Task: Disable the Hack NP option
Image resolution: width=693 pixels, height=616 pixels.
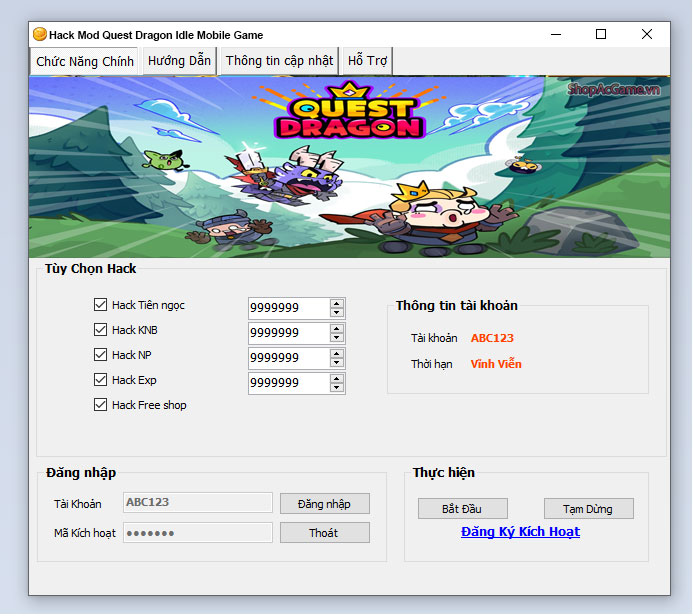Action: tap(100, 355)
